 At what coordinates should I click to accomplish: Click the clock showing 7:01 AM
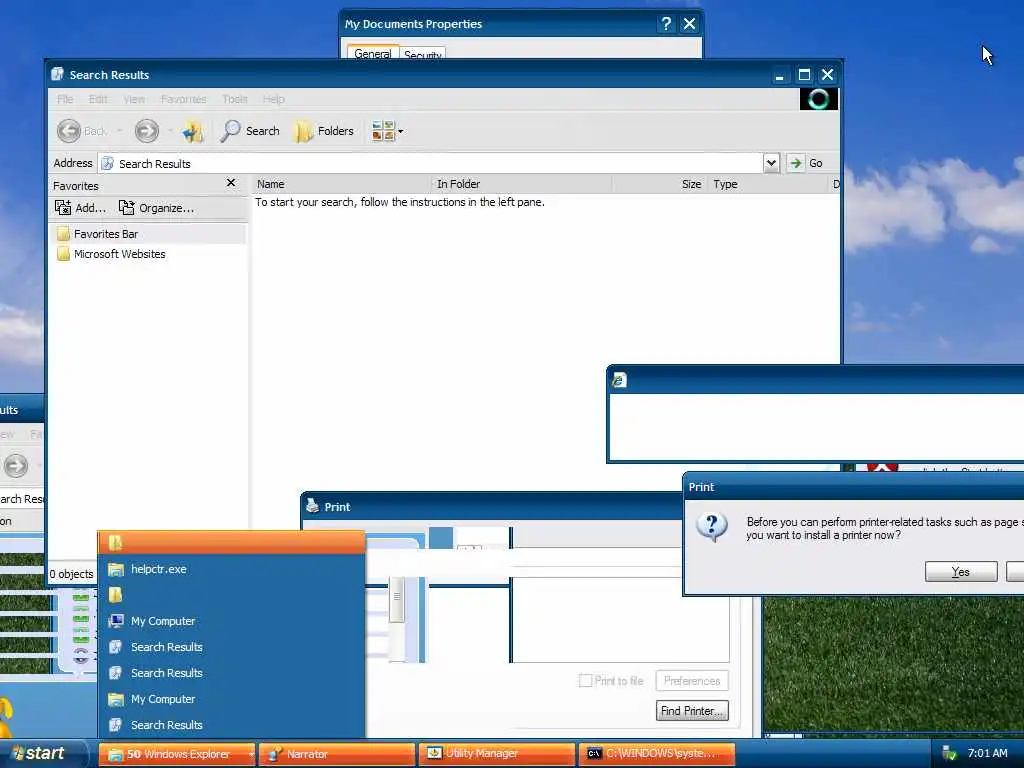(x=987, y=754)
